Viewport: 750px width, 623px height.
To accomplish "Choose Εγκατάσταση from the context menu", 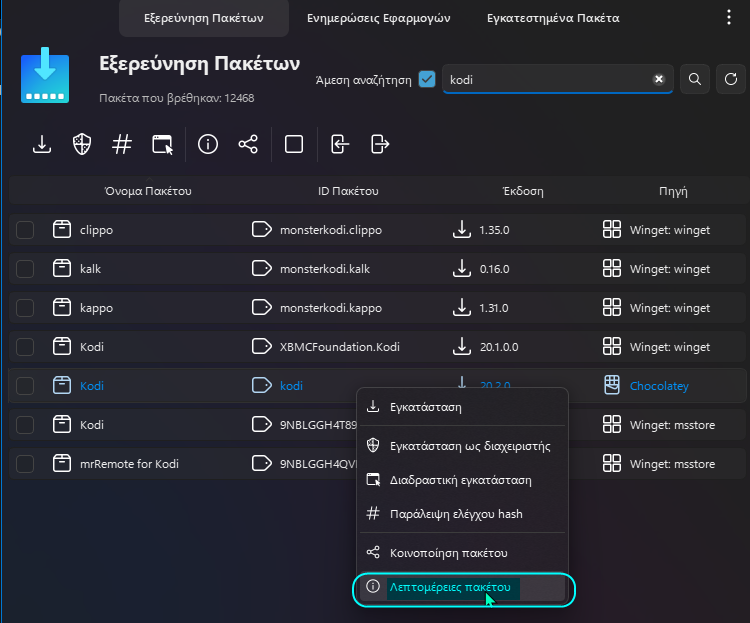I will click(462, 407).
